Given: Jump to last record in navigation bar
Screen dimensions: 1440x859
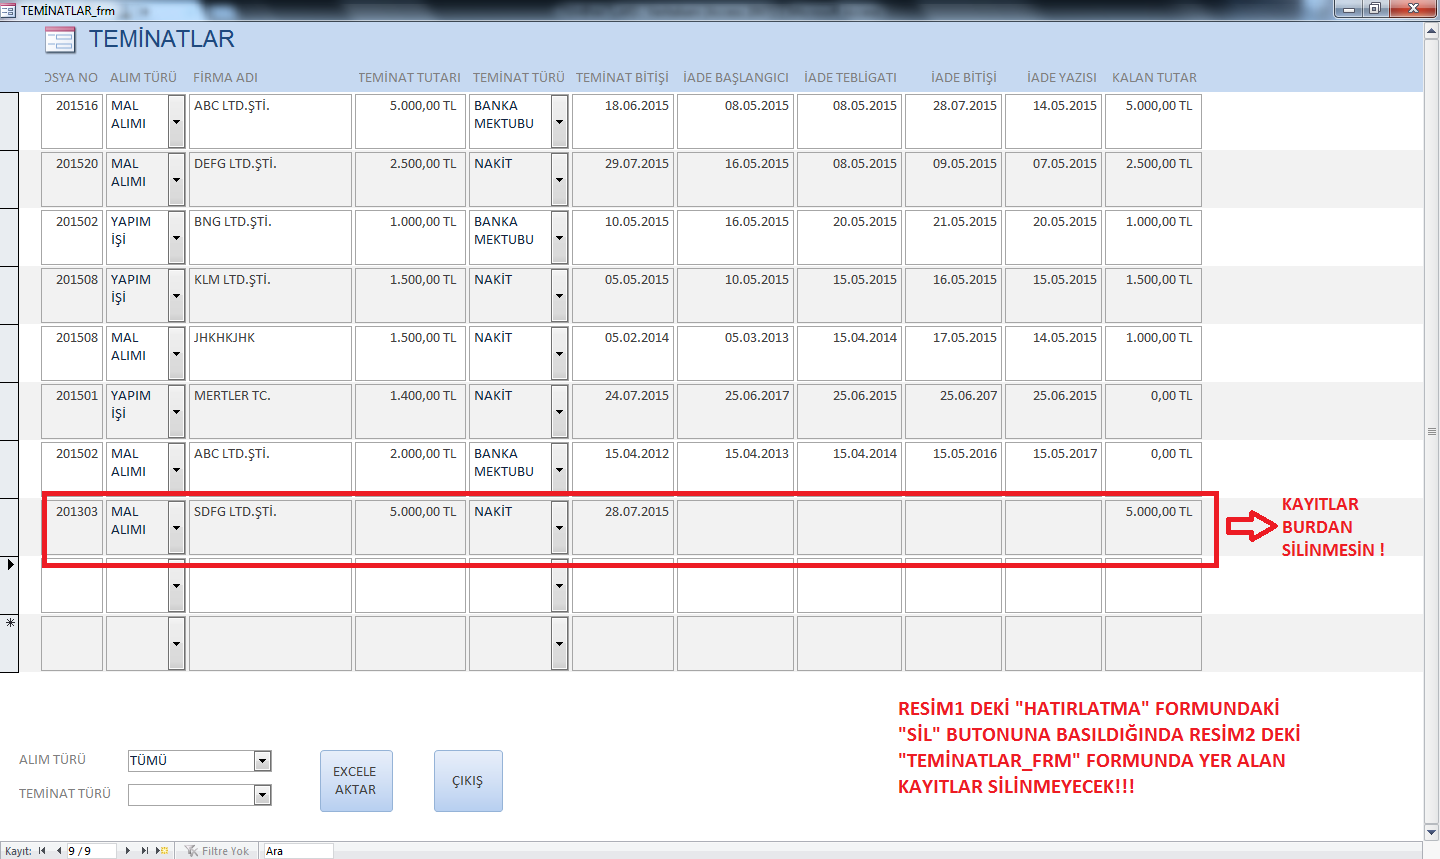Looking at the screenshot, I should point(145,851).
